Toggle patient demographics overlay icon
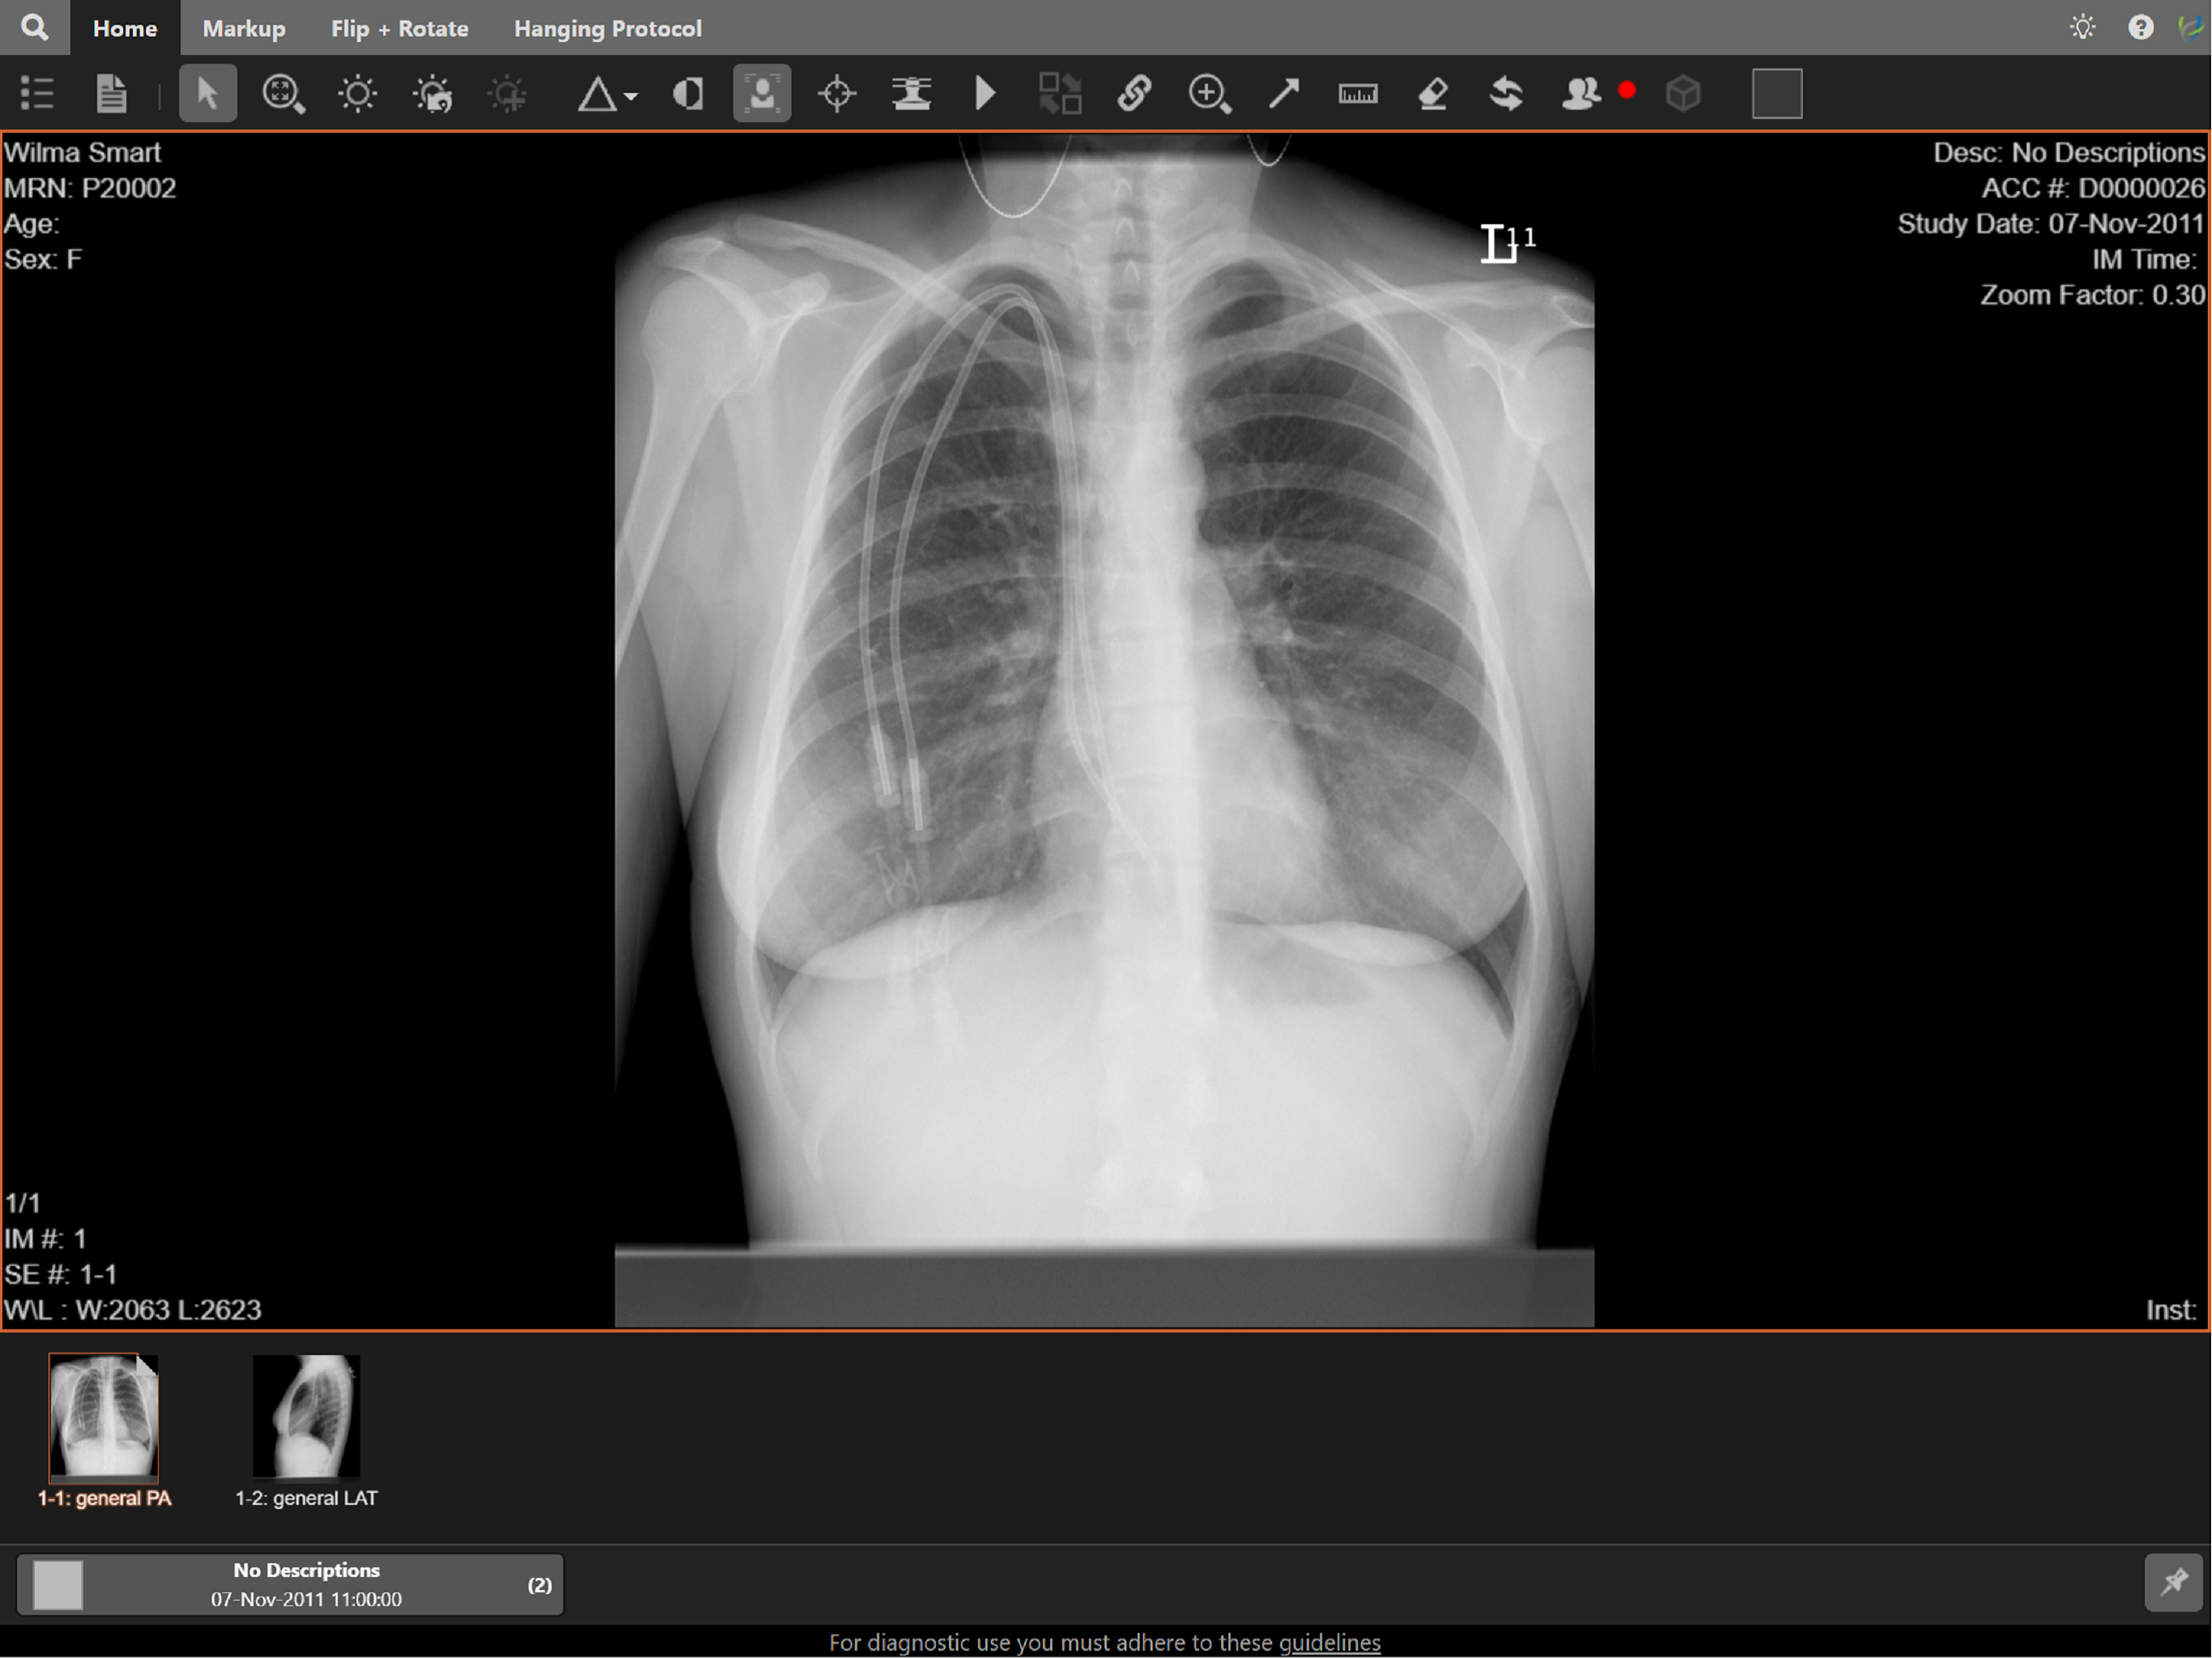The image size is (2212, 1658). (762, 94)
